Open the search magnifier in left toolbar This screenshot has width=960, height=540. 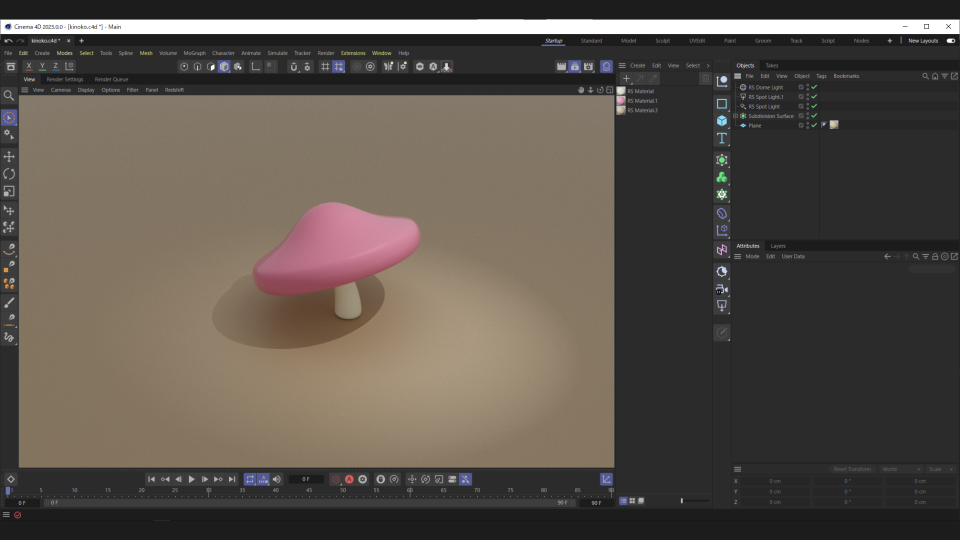[x=9, y=95]
